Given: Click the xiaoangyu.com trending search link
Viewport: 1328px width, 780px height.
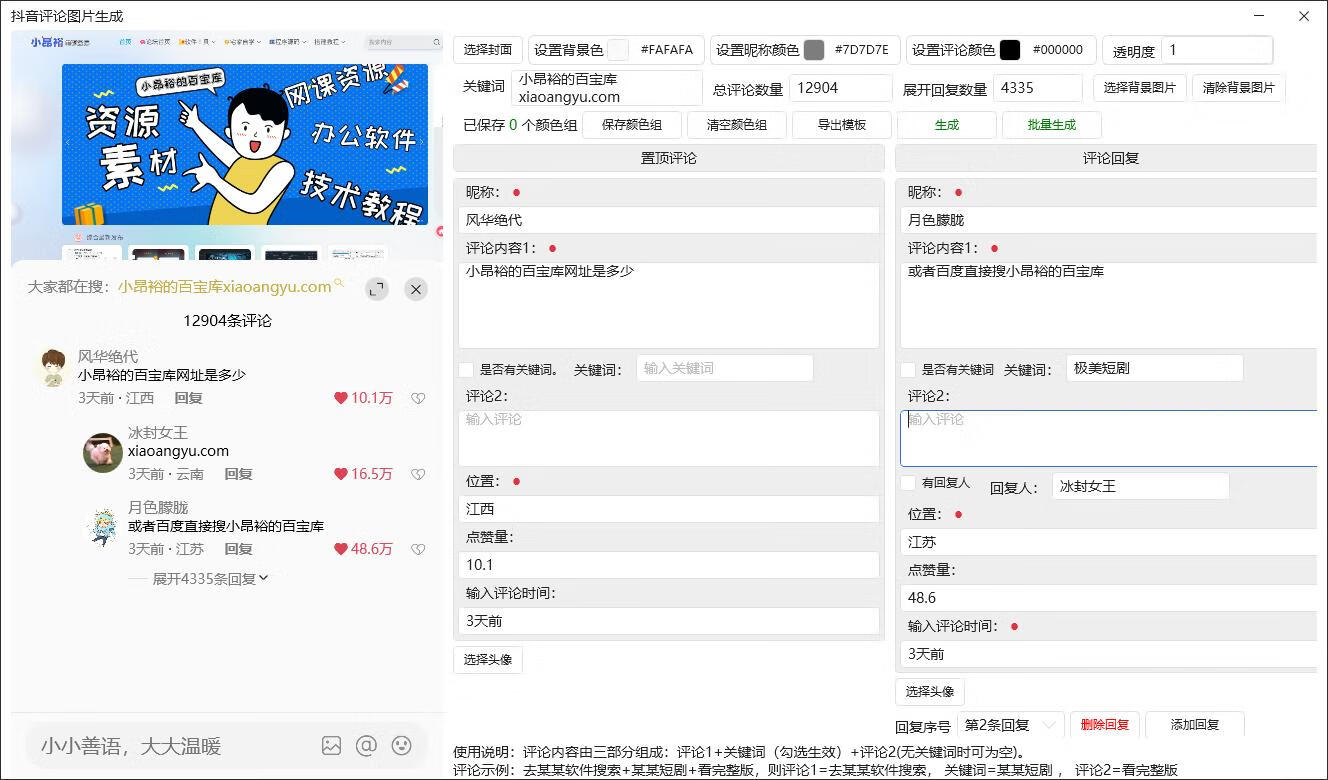Looking at the screenshot, I should click(x=225, y=287).
